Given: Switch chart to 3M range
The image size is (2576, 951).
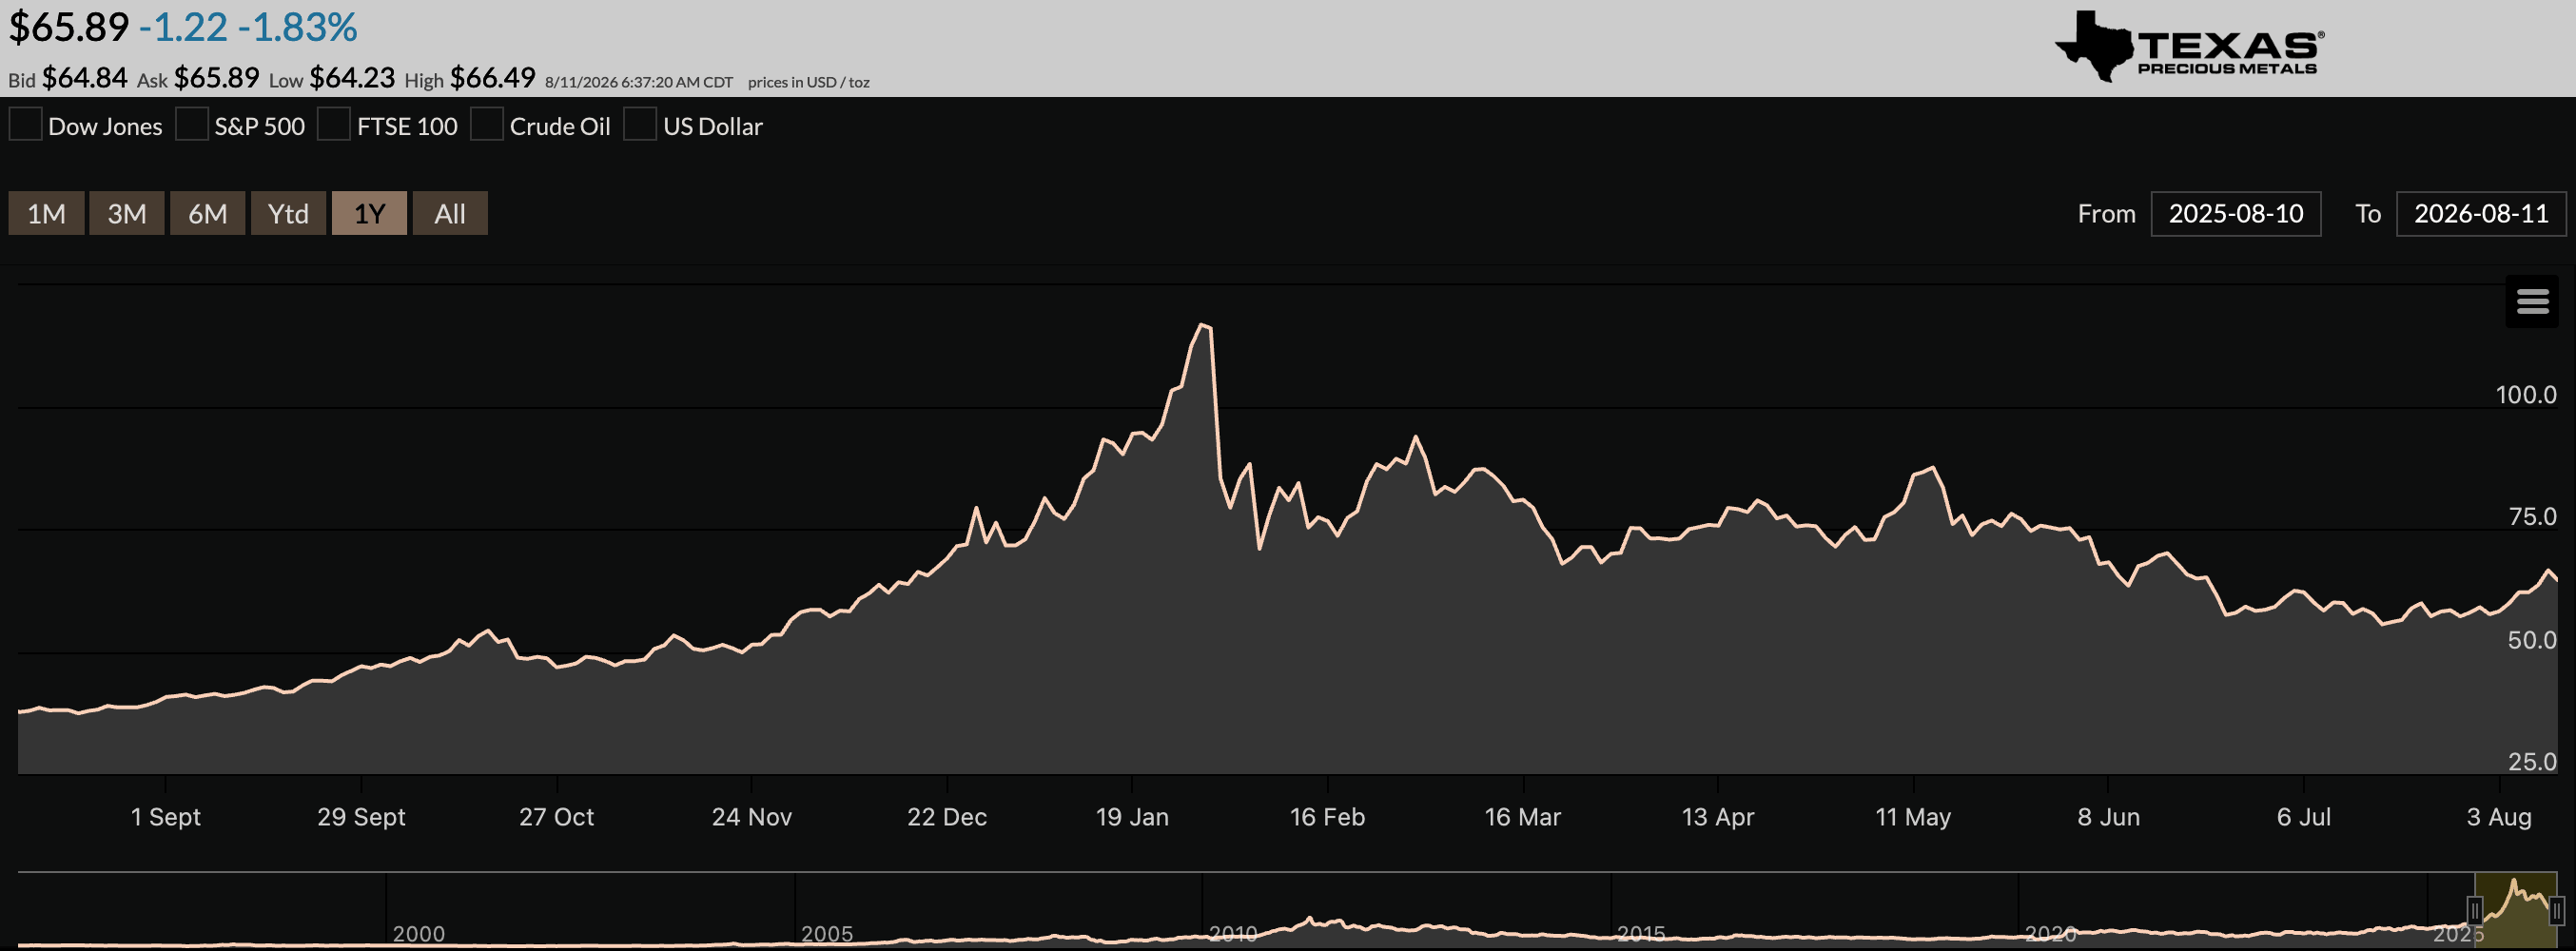Looking at the screenshot, I should point(127,213).
